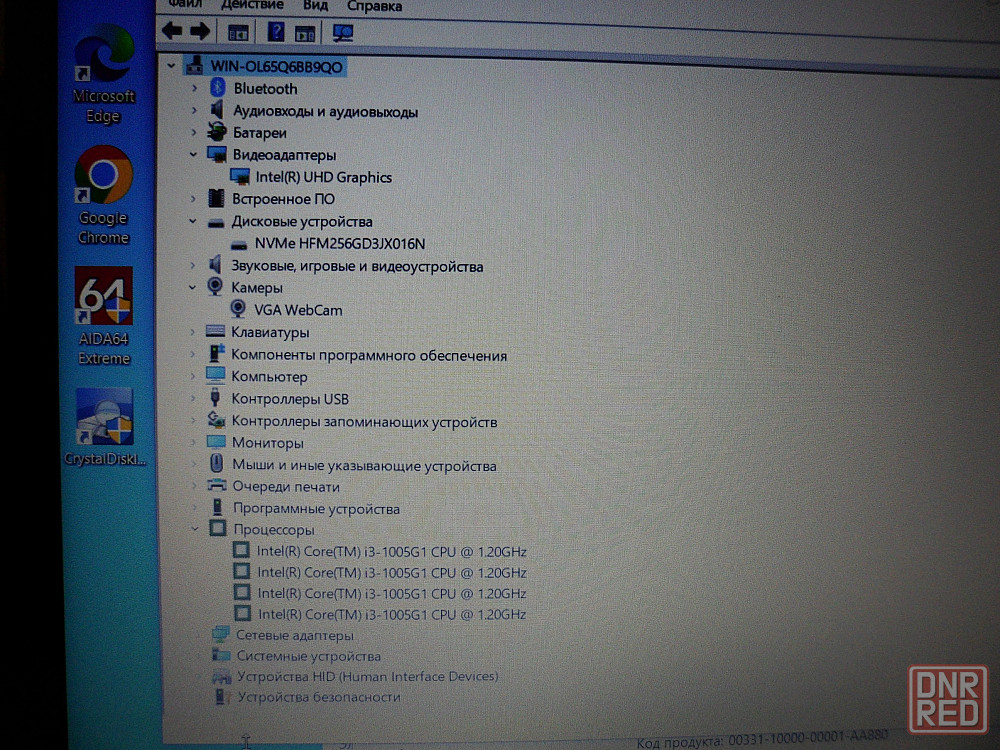Expand the Bluetooth category
Screen dimensions: 1000x750
[x=194, y=89]
